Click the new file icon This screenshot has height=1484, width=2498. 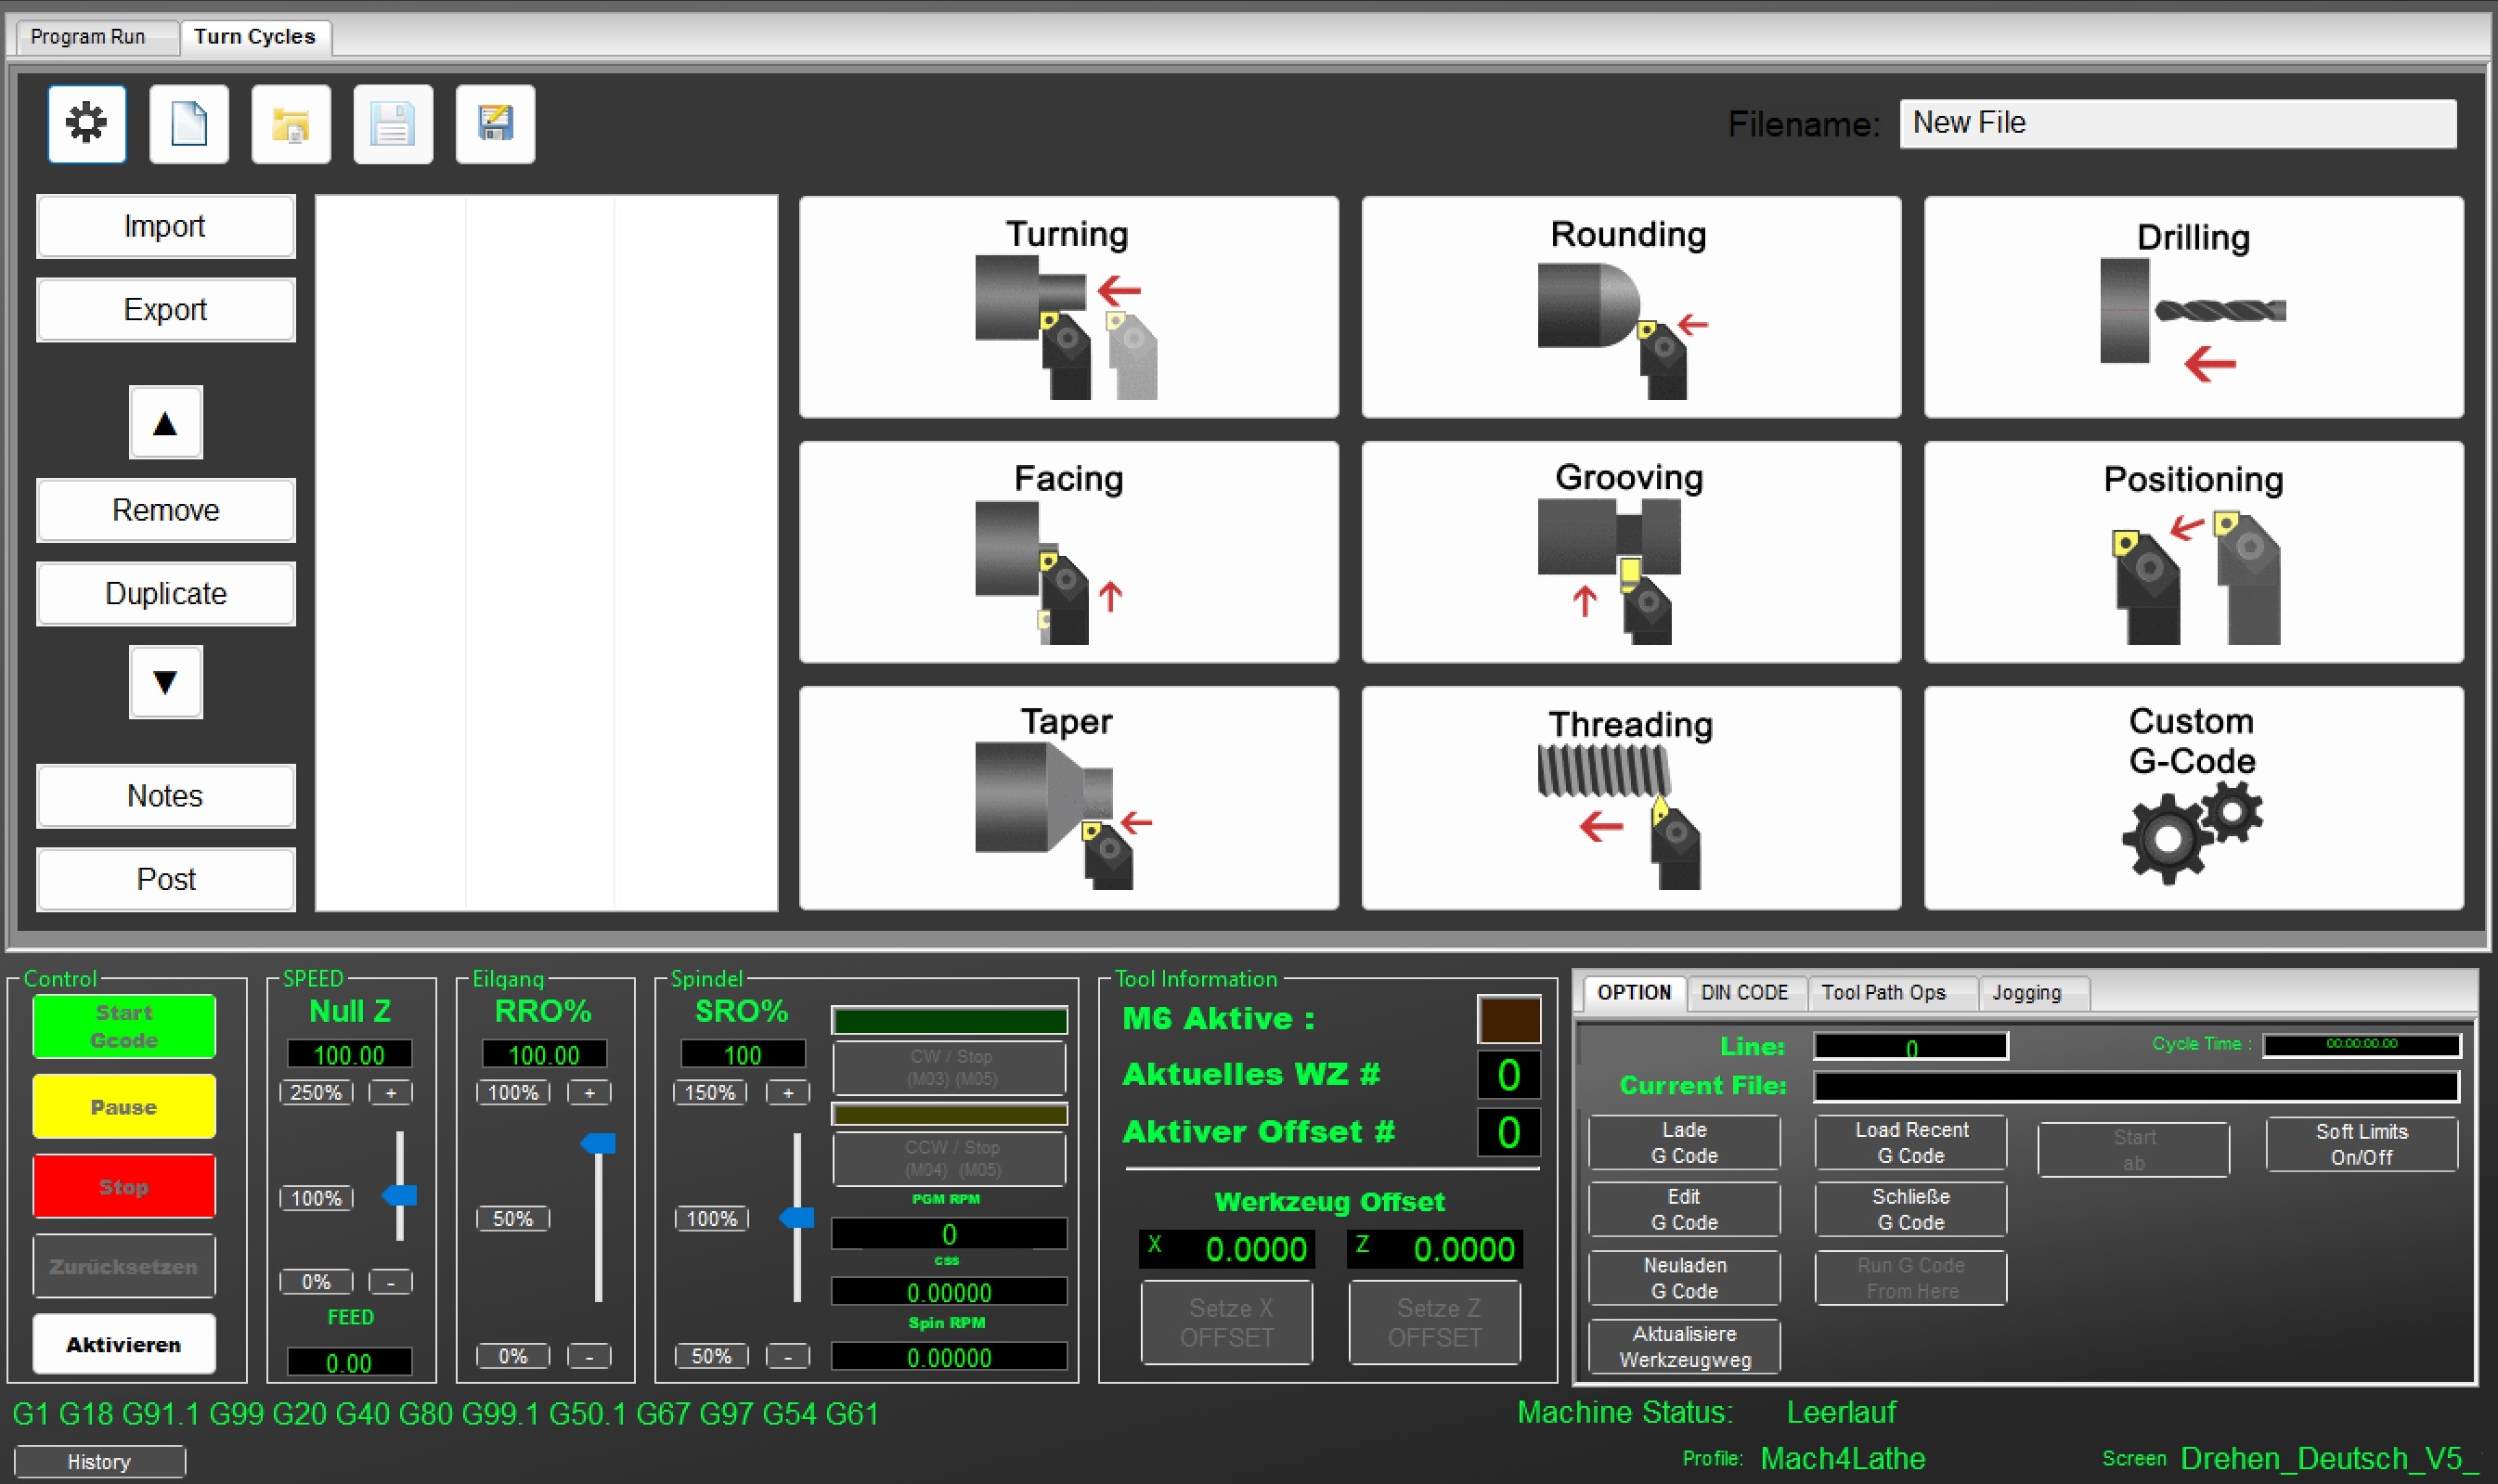tap(189, 124)
